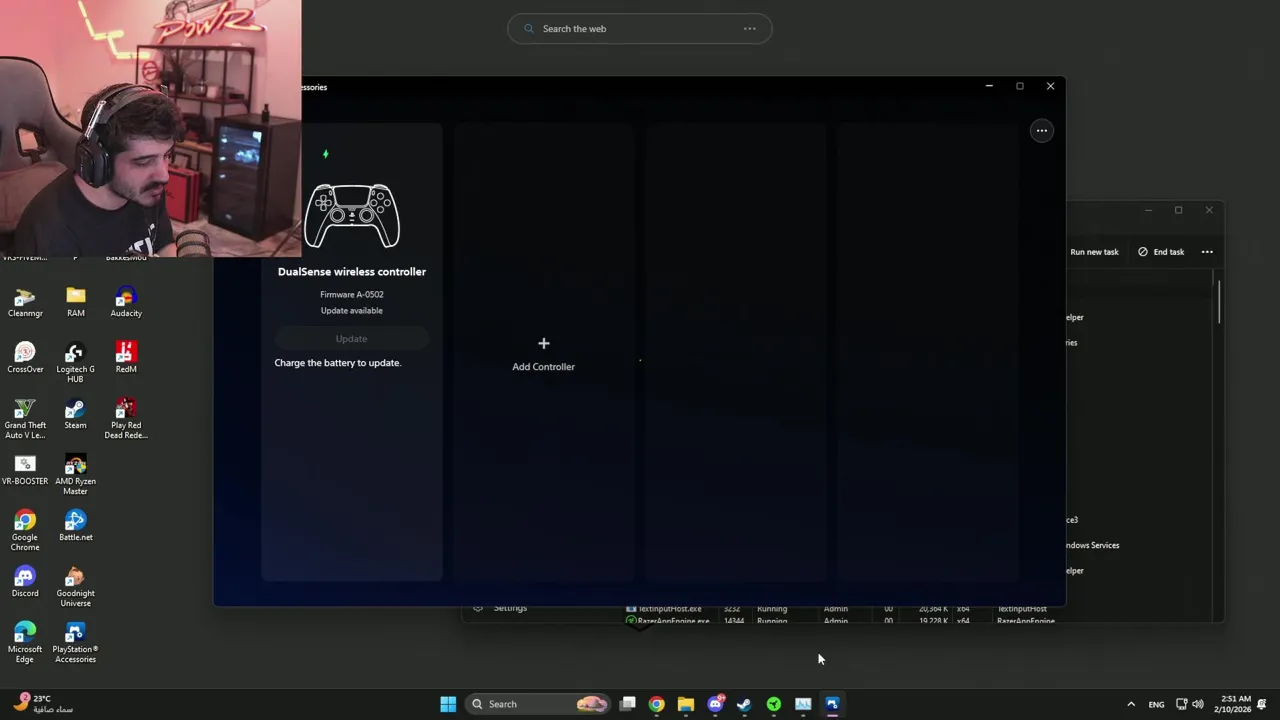Open the volume control in system tray
This screenshot has width=1280, height=720.
pyautogui.click(x=1198, y=704)
